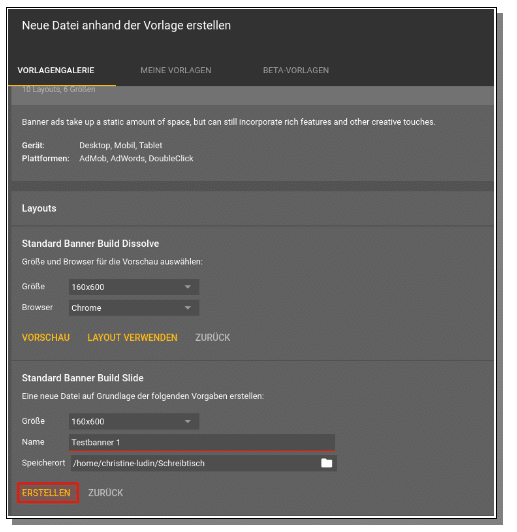Click Zurück next to Erstellen

tap(106, 493)
